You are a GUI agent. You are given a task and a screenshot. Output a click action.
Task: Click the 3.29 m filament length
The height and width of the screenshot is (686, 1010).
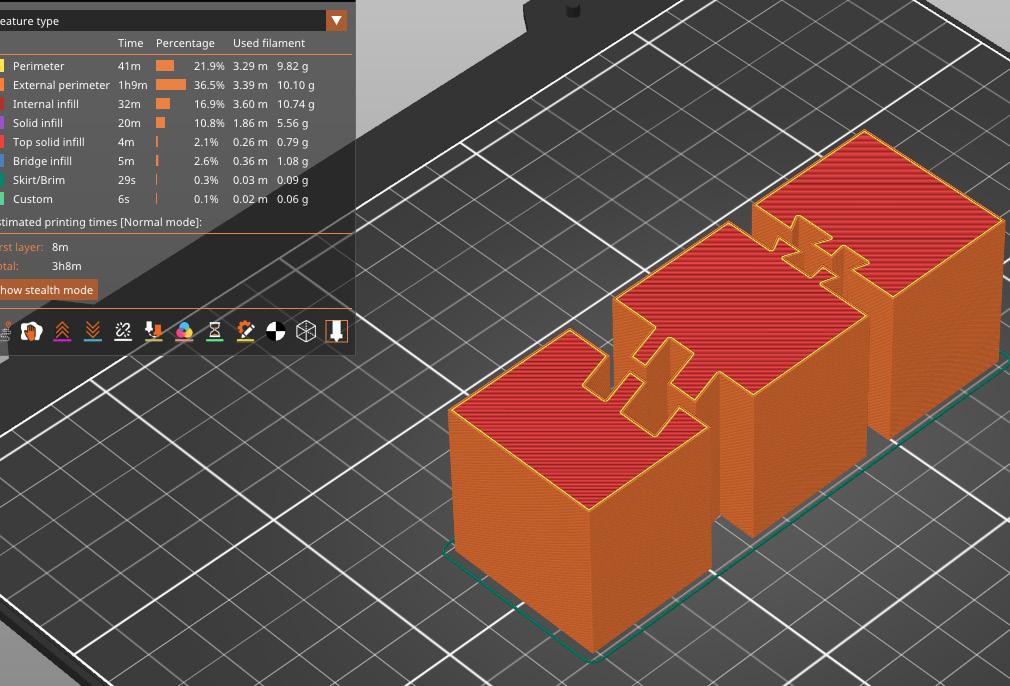click(250, 66)
